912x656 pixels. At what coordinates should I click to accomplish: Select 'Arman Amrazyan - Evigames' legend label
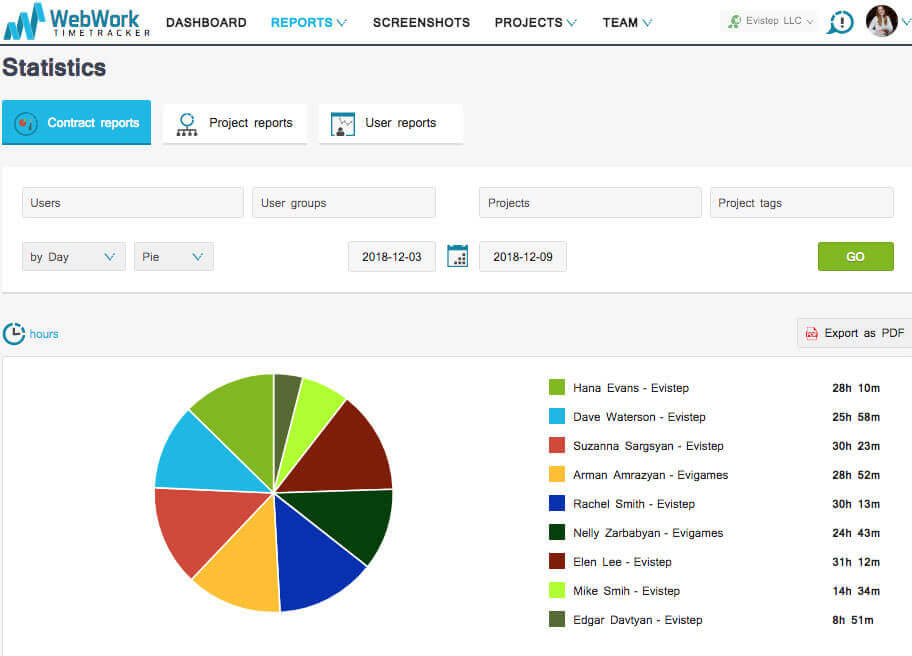pyautogui.click(x=650, y=475)
